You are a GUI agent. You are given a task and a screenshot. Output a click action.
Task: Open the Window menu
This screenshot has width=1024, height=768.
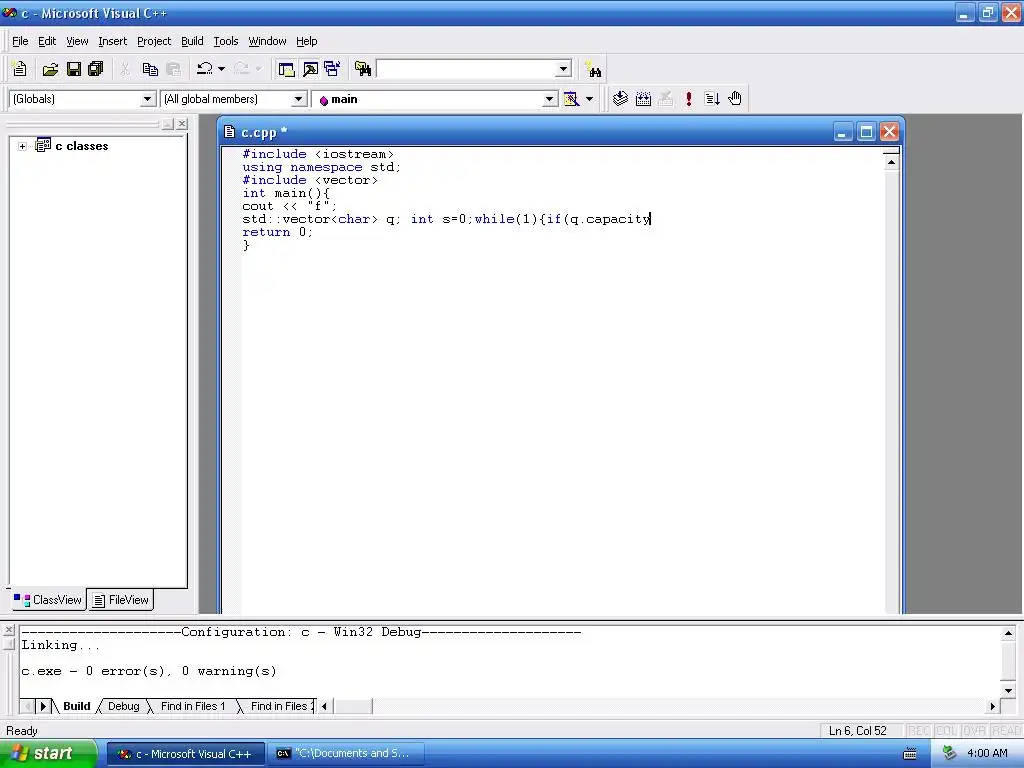click(267, 41)
